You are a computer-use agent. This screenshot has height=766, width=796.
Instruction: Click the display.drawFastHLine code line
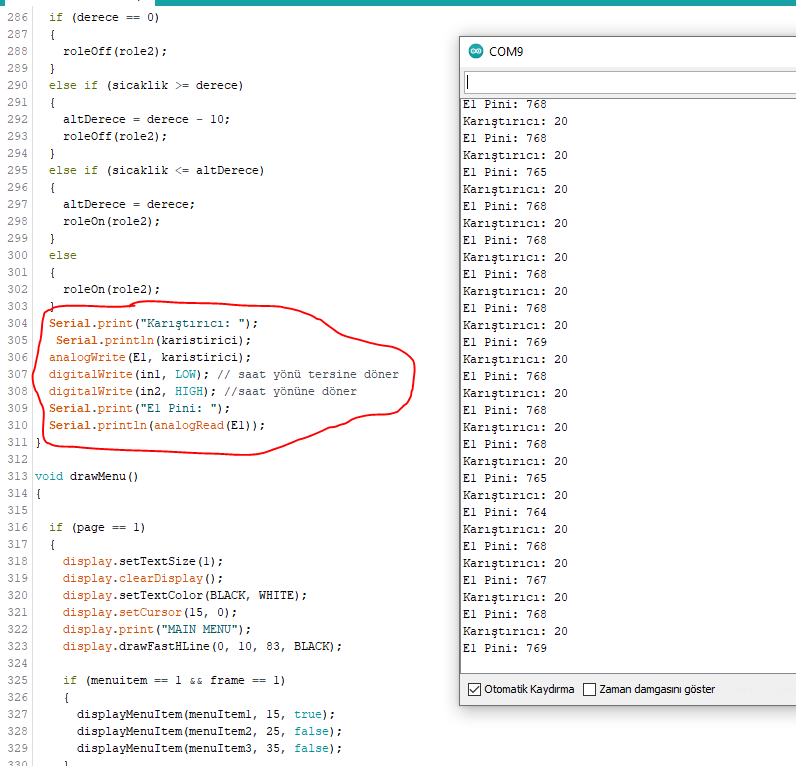202,646
